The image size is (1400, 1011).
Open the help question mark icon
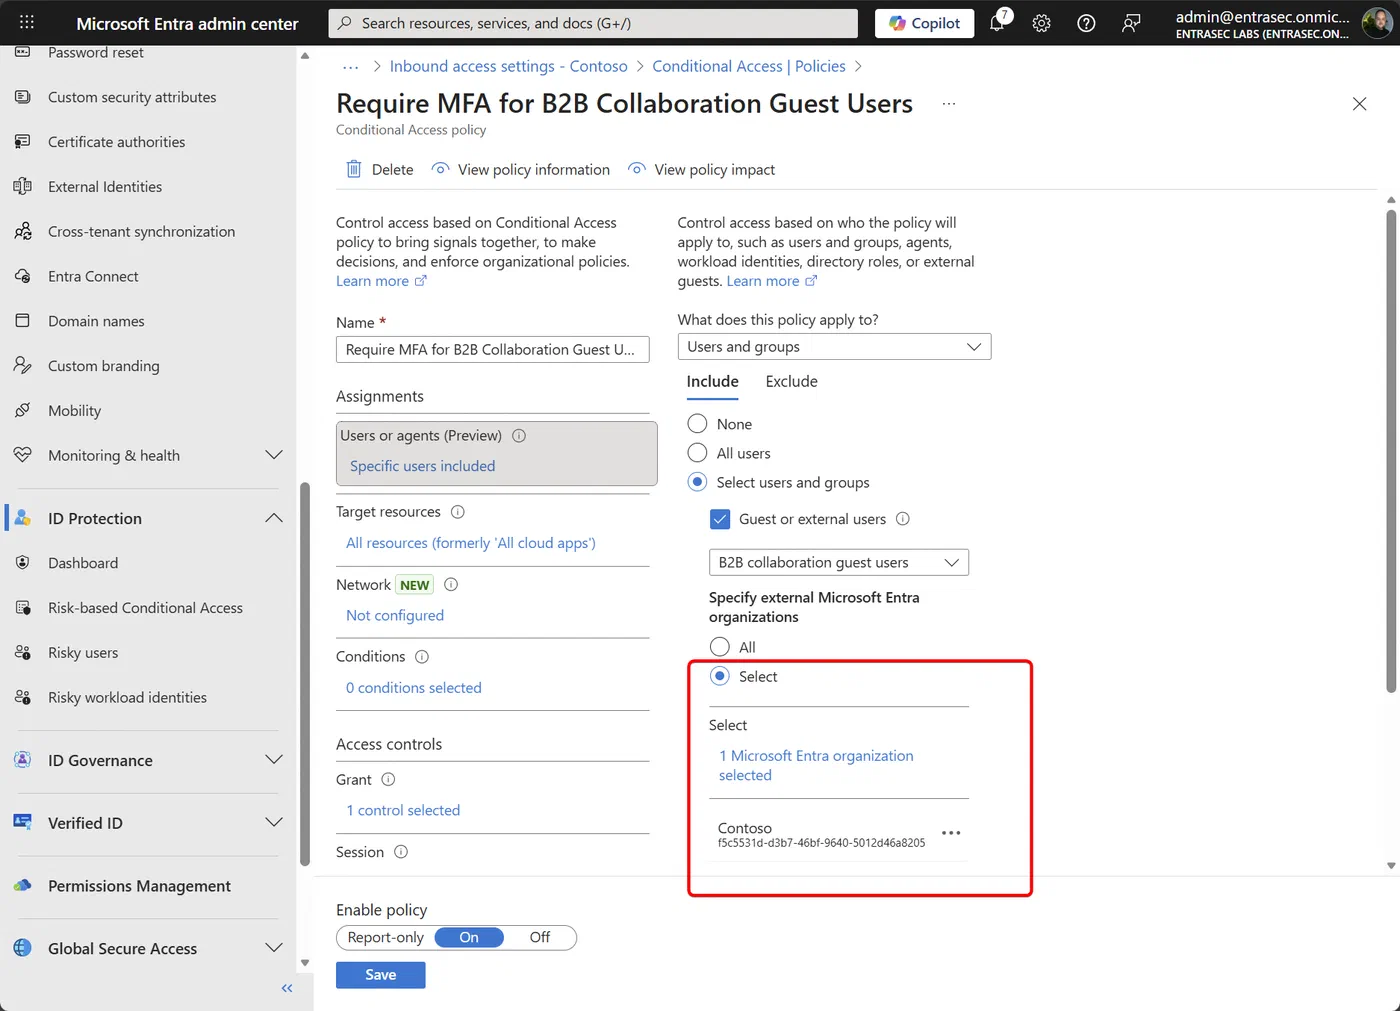pos(1086,23)
